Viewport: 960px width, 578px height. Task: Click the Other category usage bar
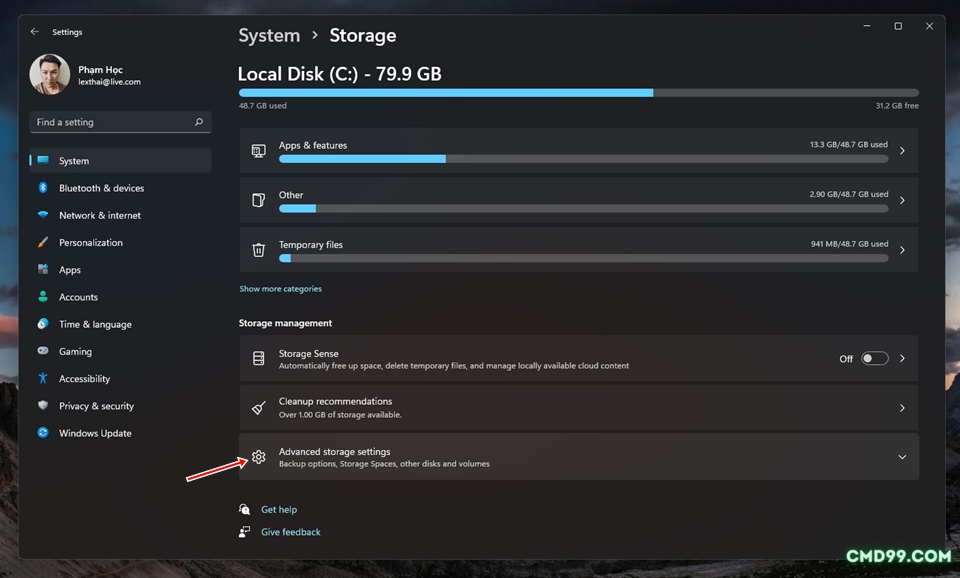[x=583, y=209]
